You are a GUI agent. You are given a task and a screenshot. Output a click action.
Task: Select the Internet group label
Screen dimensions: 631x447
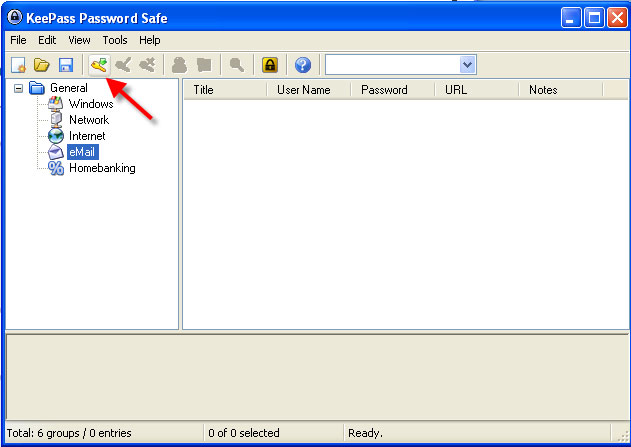[87, 136]
